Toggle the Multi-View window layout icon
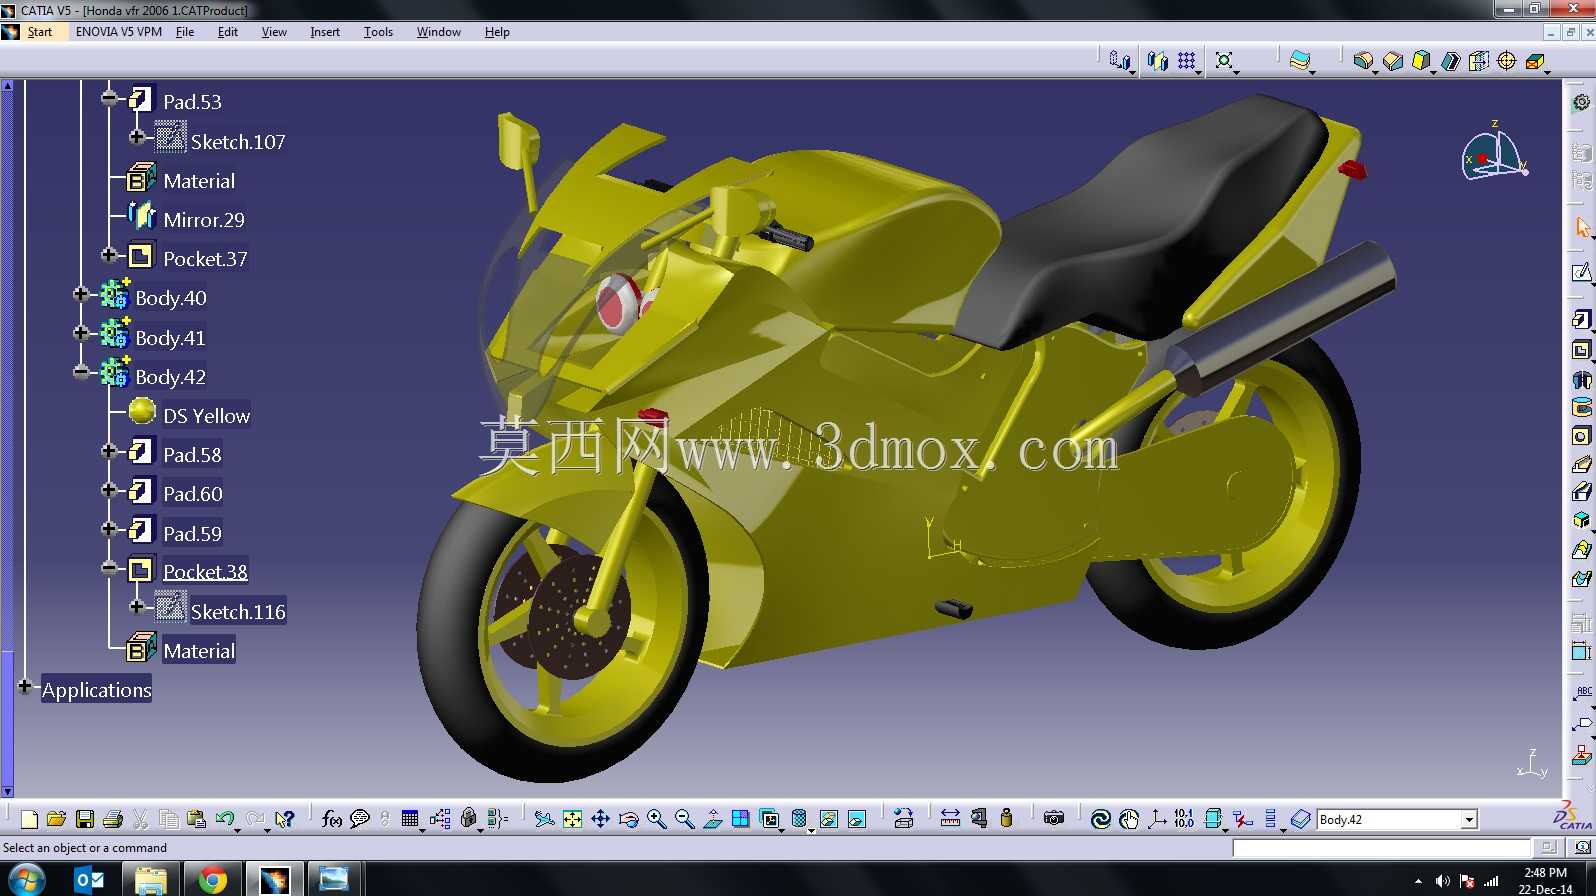This screenshot has width=1596, height=896. (741, 819)
